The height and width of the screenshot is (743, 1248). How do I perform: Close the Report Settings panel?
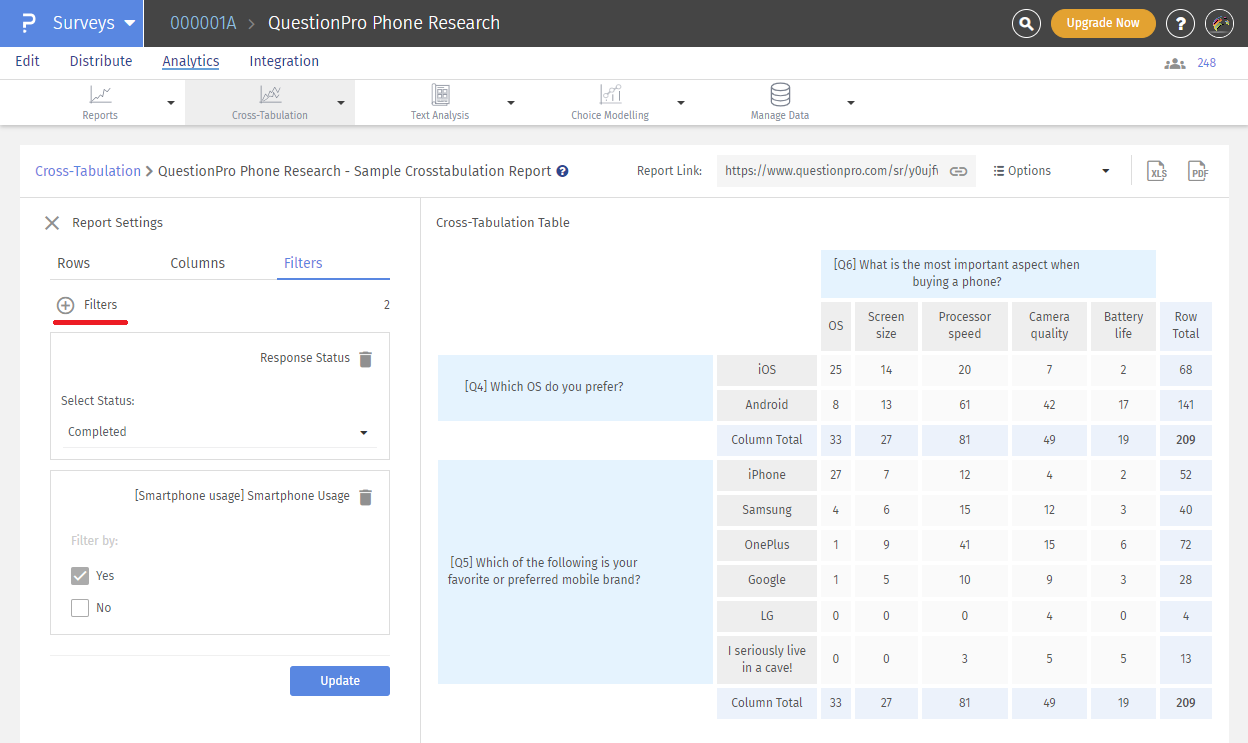click(x=52, y=223)
